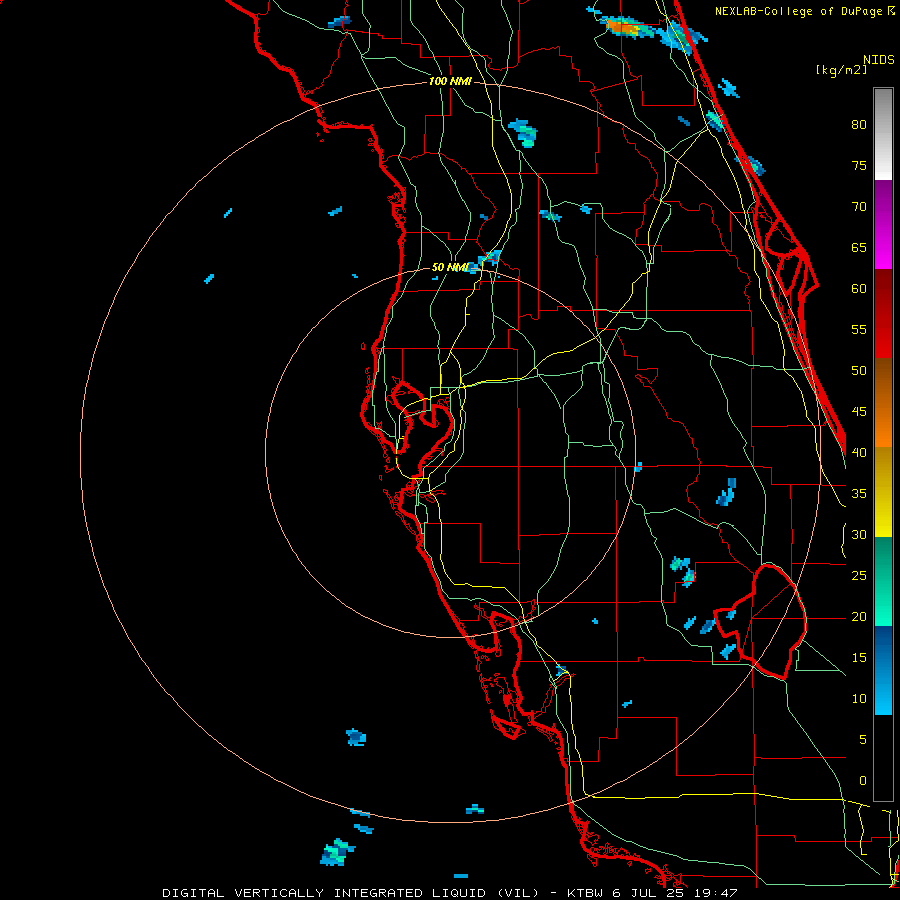Click the 75 value on color scale

(859, 165)
